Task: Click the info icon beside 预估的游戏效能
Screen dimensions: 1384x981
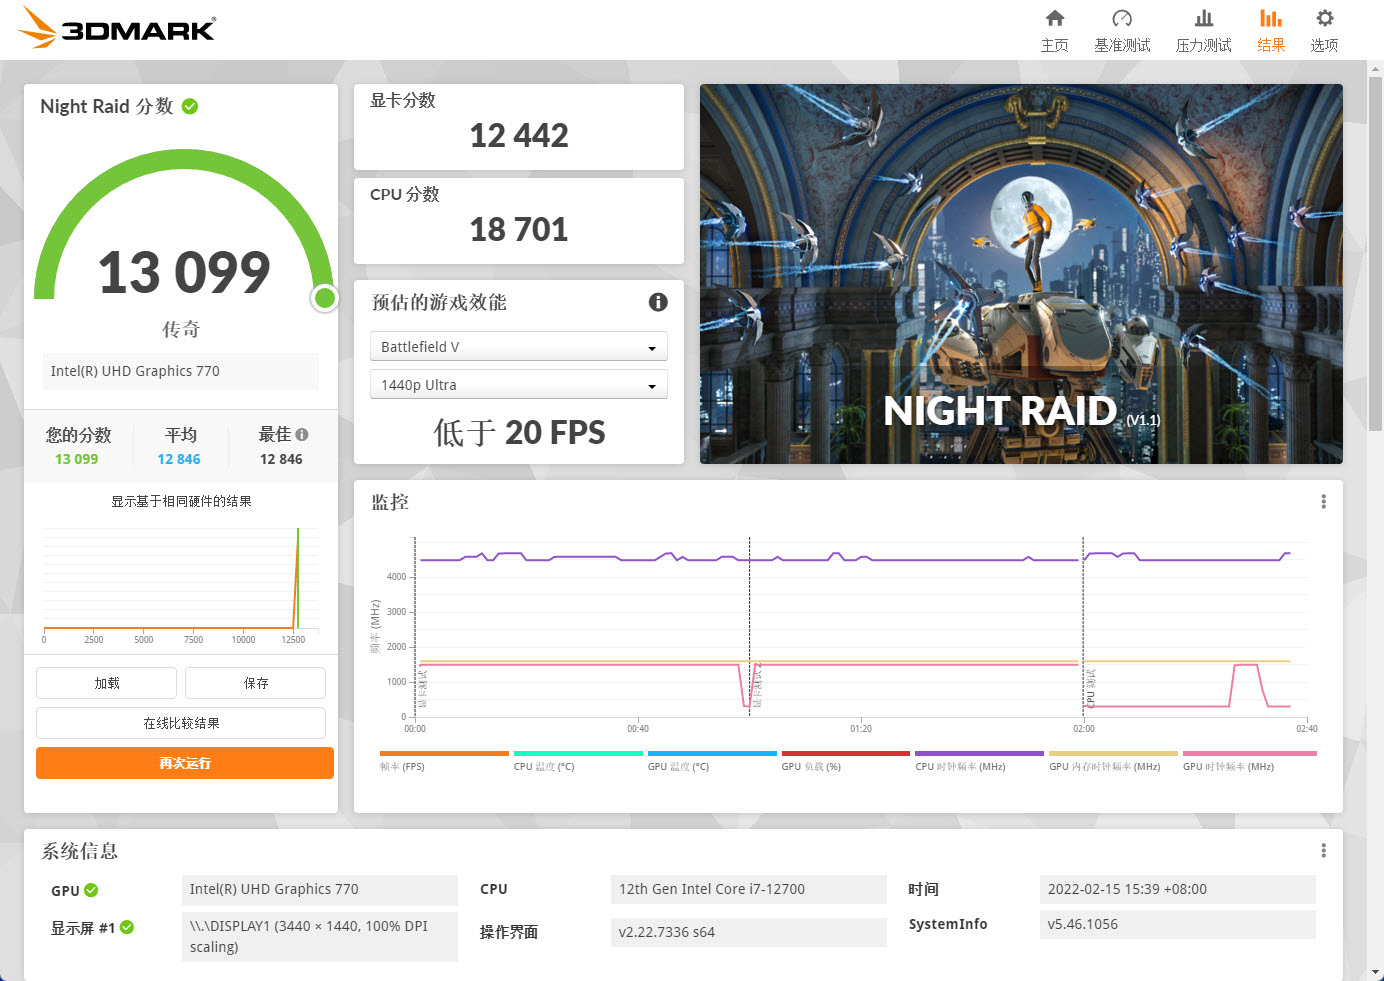Action: (x=657, y=302)
